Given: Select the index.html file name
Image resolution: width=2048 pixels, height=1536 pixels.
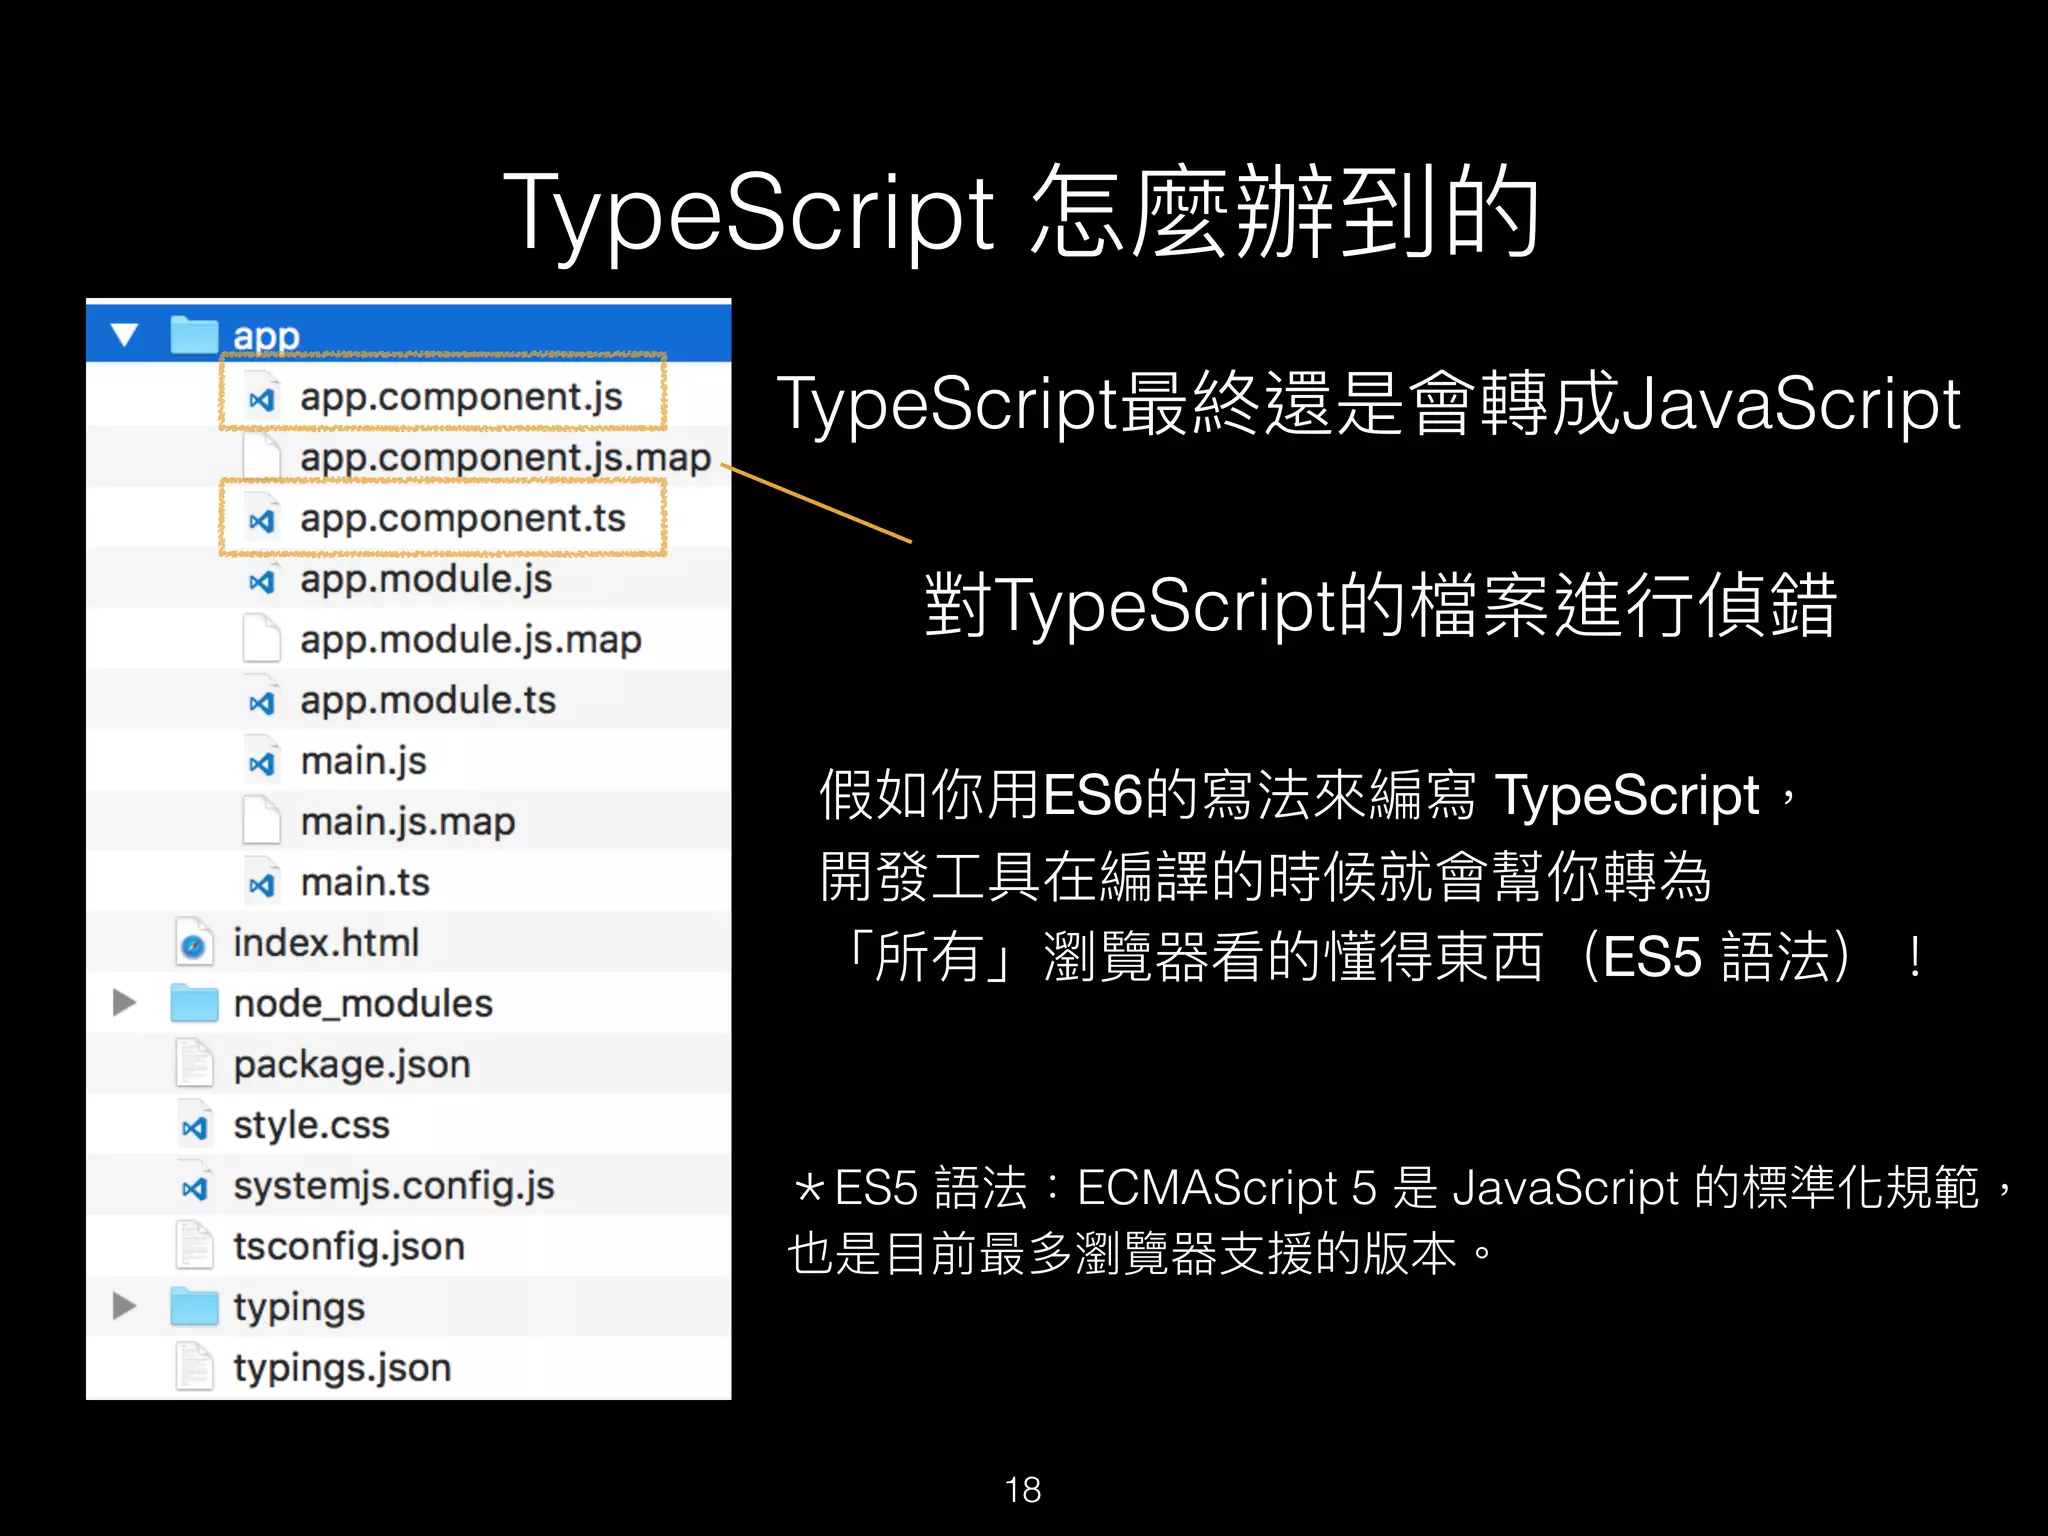Looking at the screenshot, I should (x=326, y=943).
